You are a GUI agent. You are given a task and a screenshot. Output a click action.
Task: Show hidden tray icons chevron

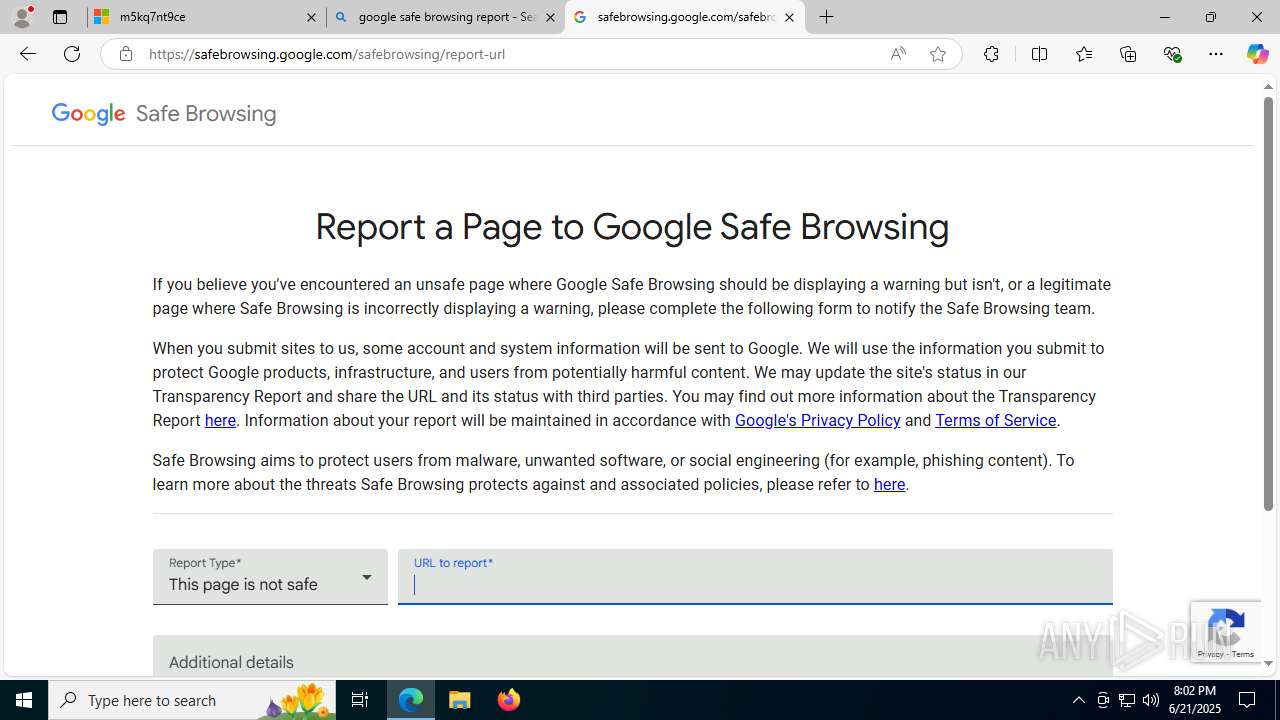tap(1078, 700)
